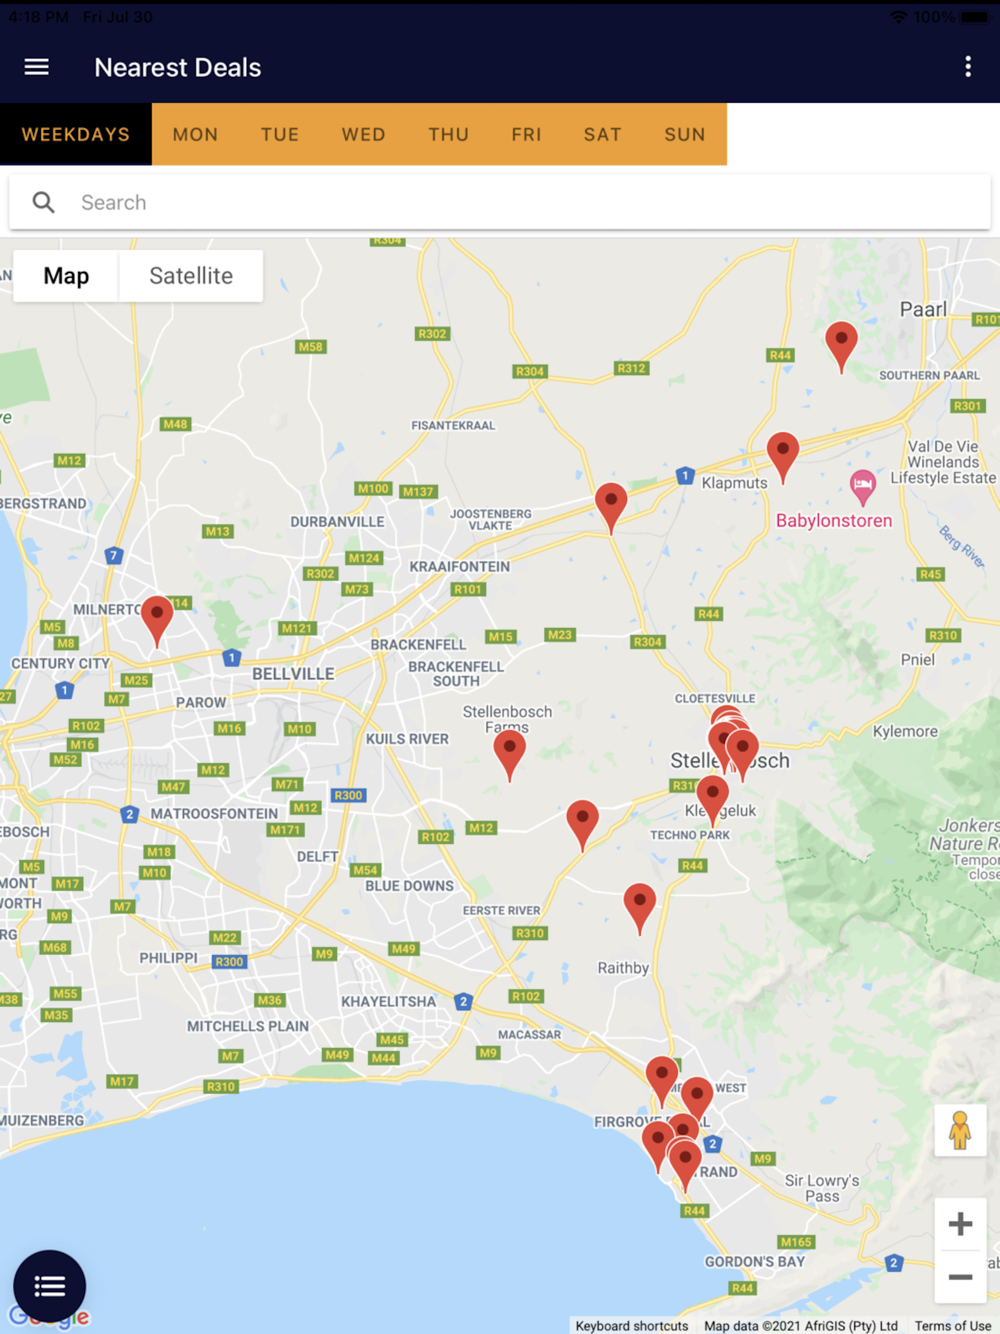The height and width of the screenshot is (1334, 1000).
Task: Select the Babylonstoren hotel marker
Action: click(x=862, y=488)
